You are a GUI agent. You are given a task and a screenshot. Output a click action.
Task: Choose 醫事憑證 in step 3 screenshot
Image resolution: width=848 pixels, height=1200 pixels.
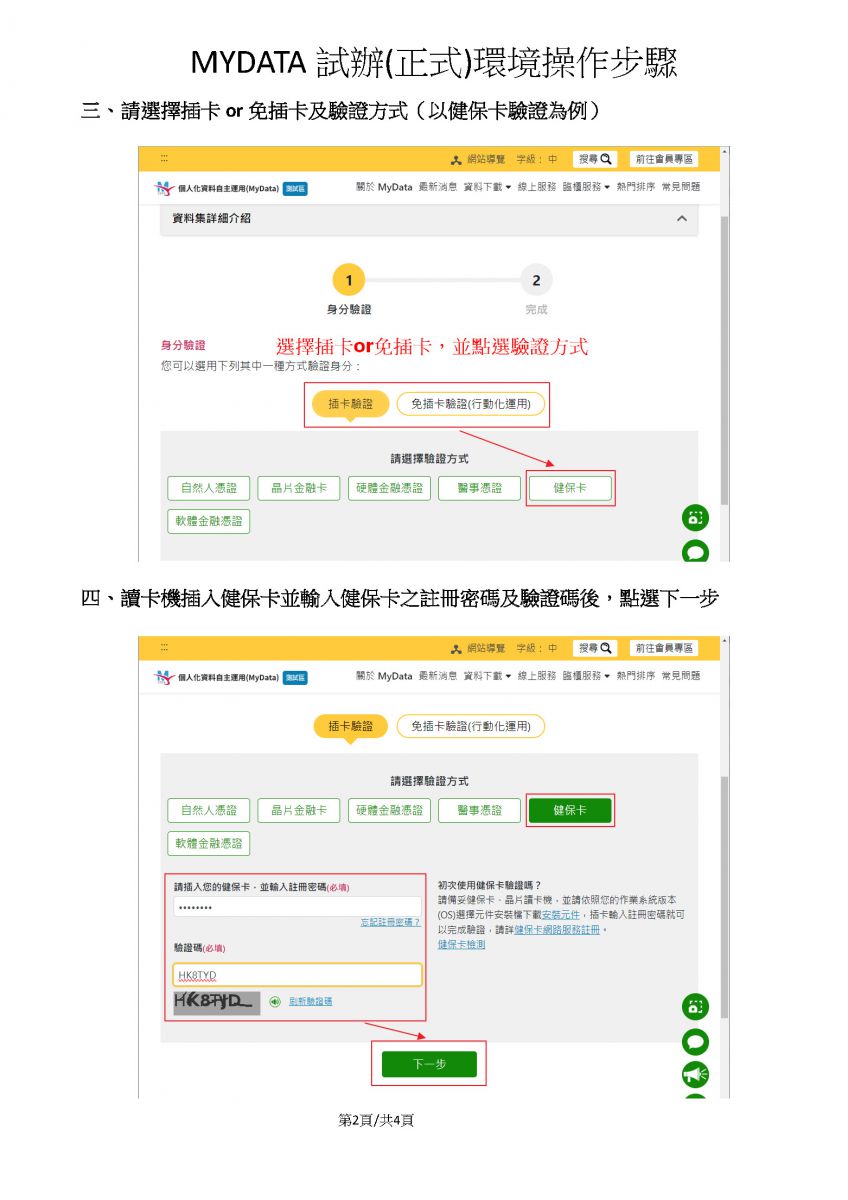coord(479,488)
